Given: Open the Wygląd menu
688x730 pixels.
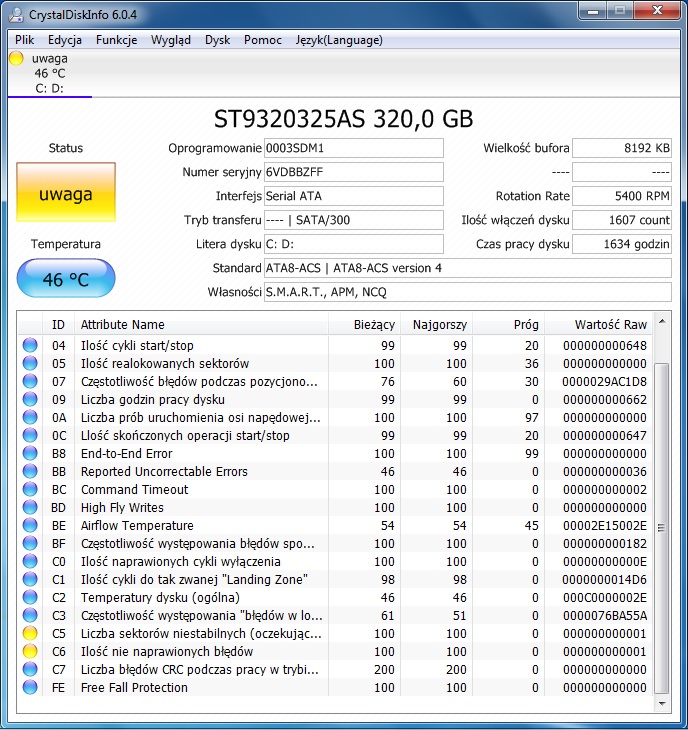Looking at the screenshot, I should point(171,40).
